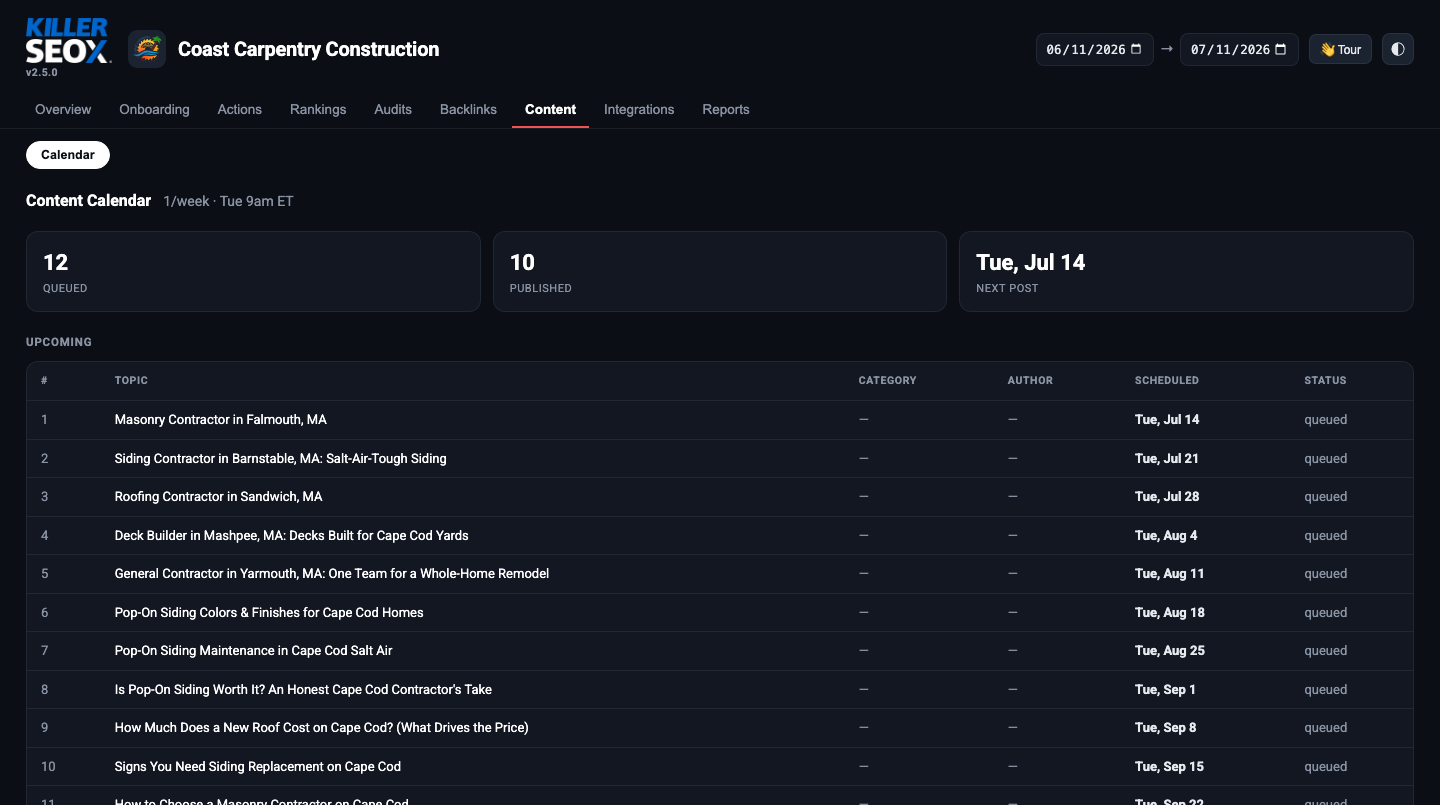Click the 1/week · Tue 9am ET schedule text
Image resolution: width=1440 pixels, height=805 pixels.
228,201
